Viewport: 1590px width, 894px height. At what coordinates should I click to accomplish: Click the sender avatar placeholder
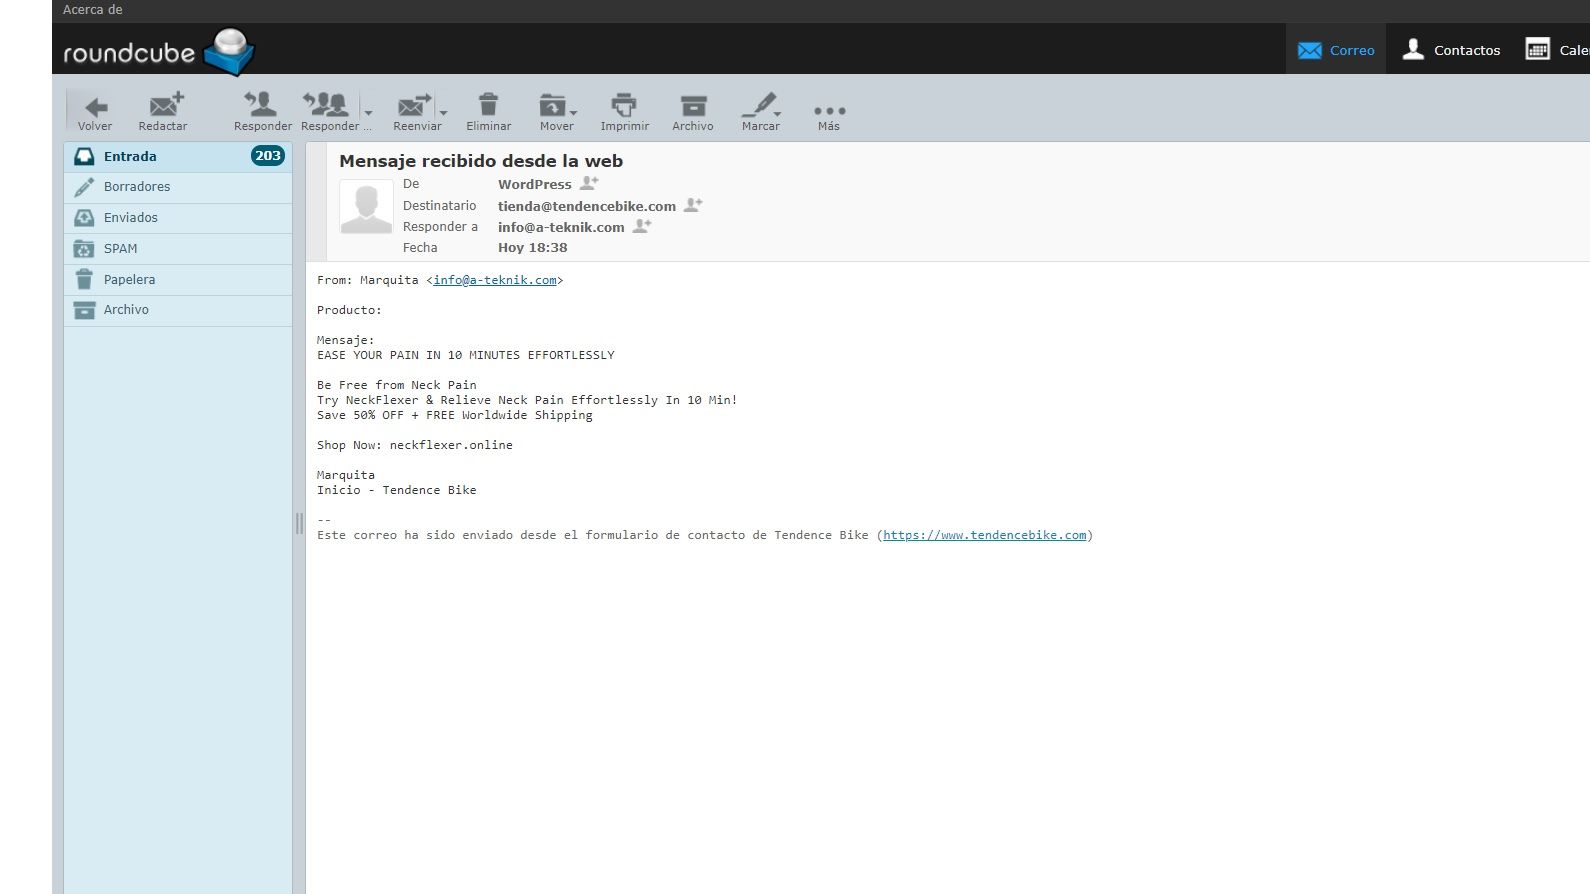coord(366,207)
